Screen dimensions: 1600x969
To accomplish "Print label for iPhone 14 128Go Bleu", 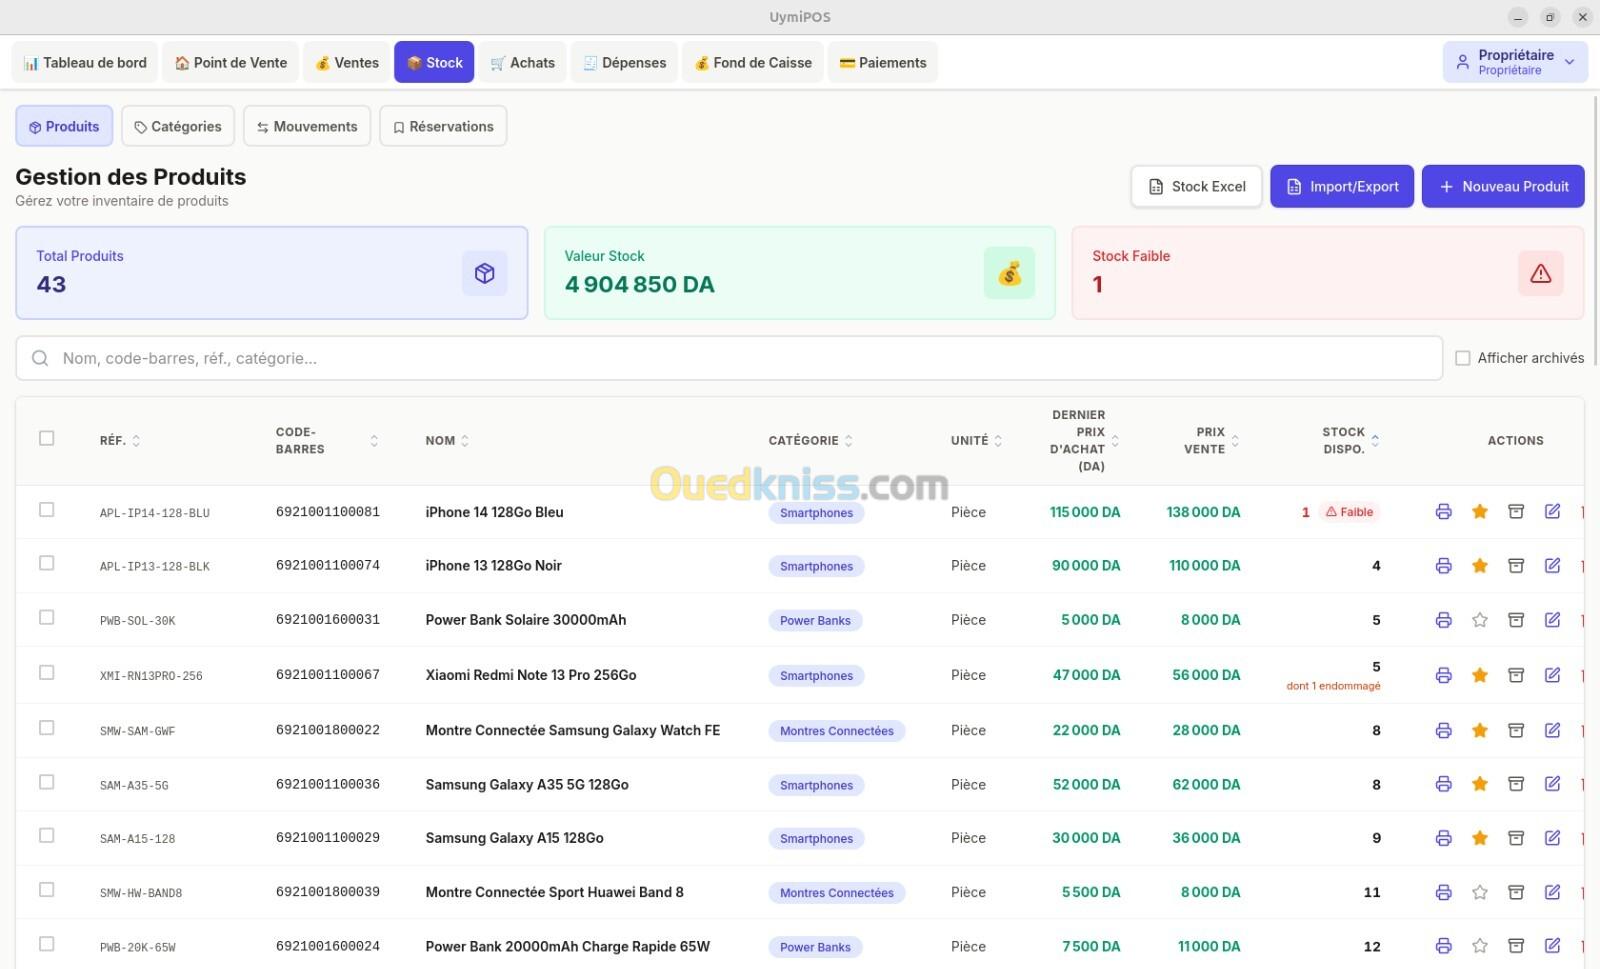I will point(1443,512).
